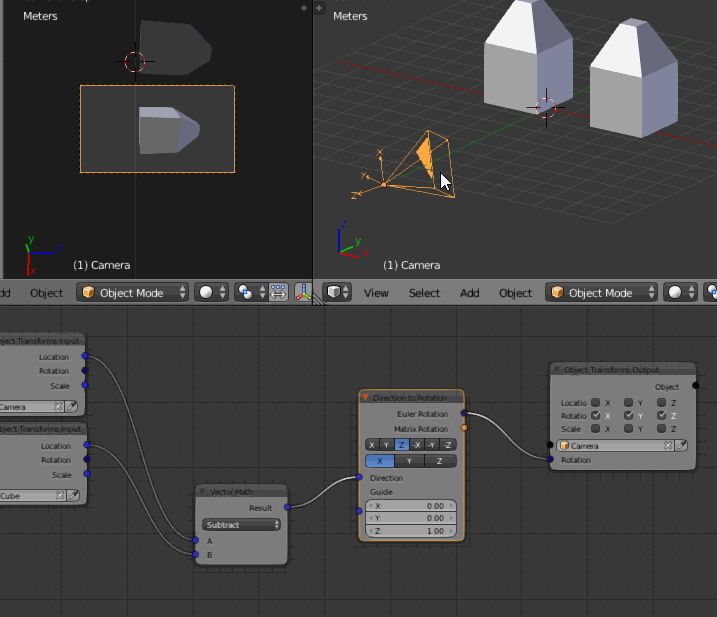Set track axis to -X in six-button row

tap(417, 445)
